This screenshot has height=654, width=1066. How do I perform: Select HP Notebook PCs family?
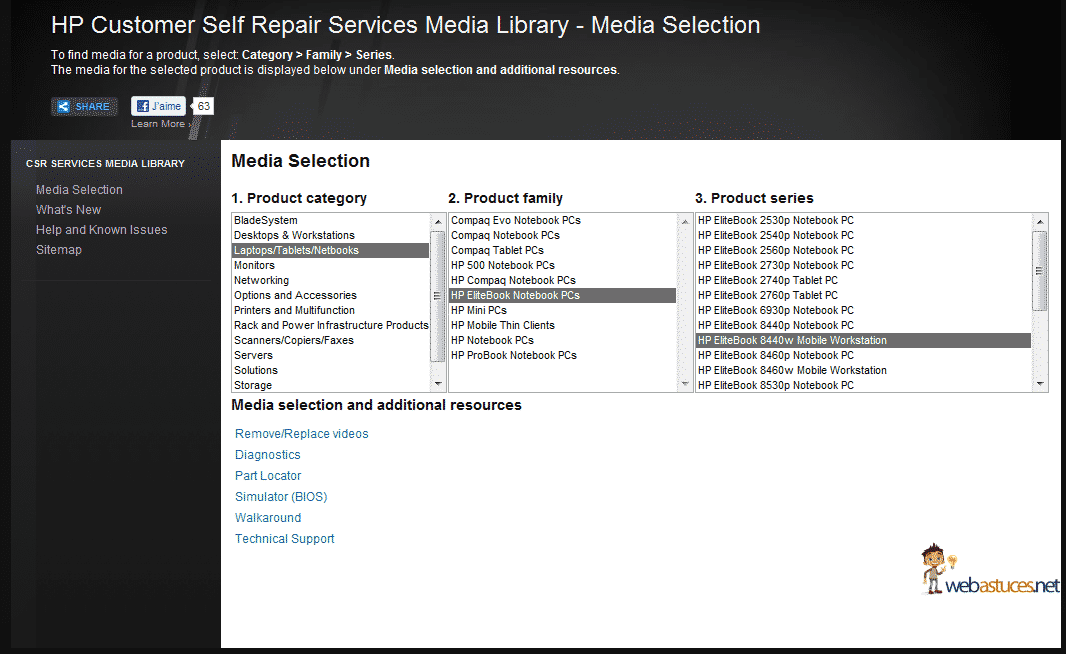coord(563,340)
